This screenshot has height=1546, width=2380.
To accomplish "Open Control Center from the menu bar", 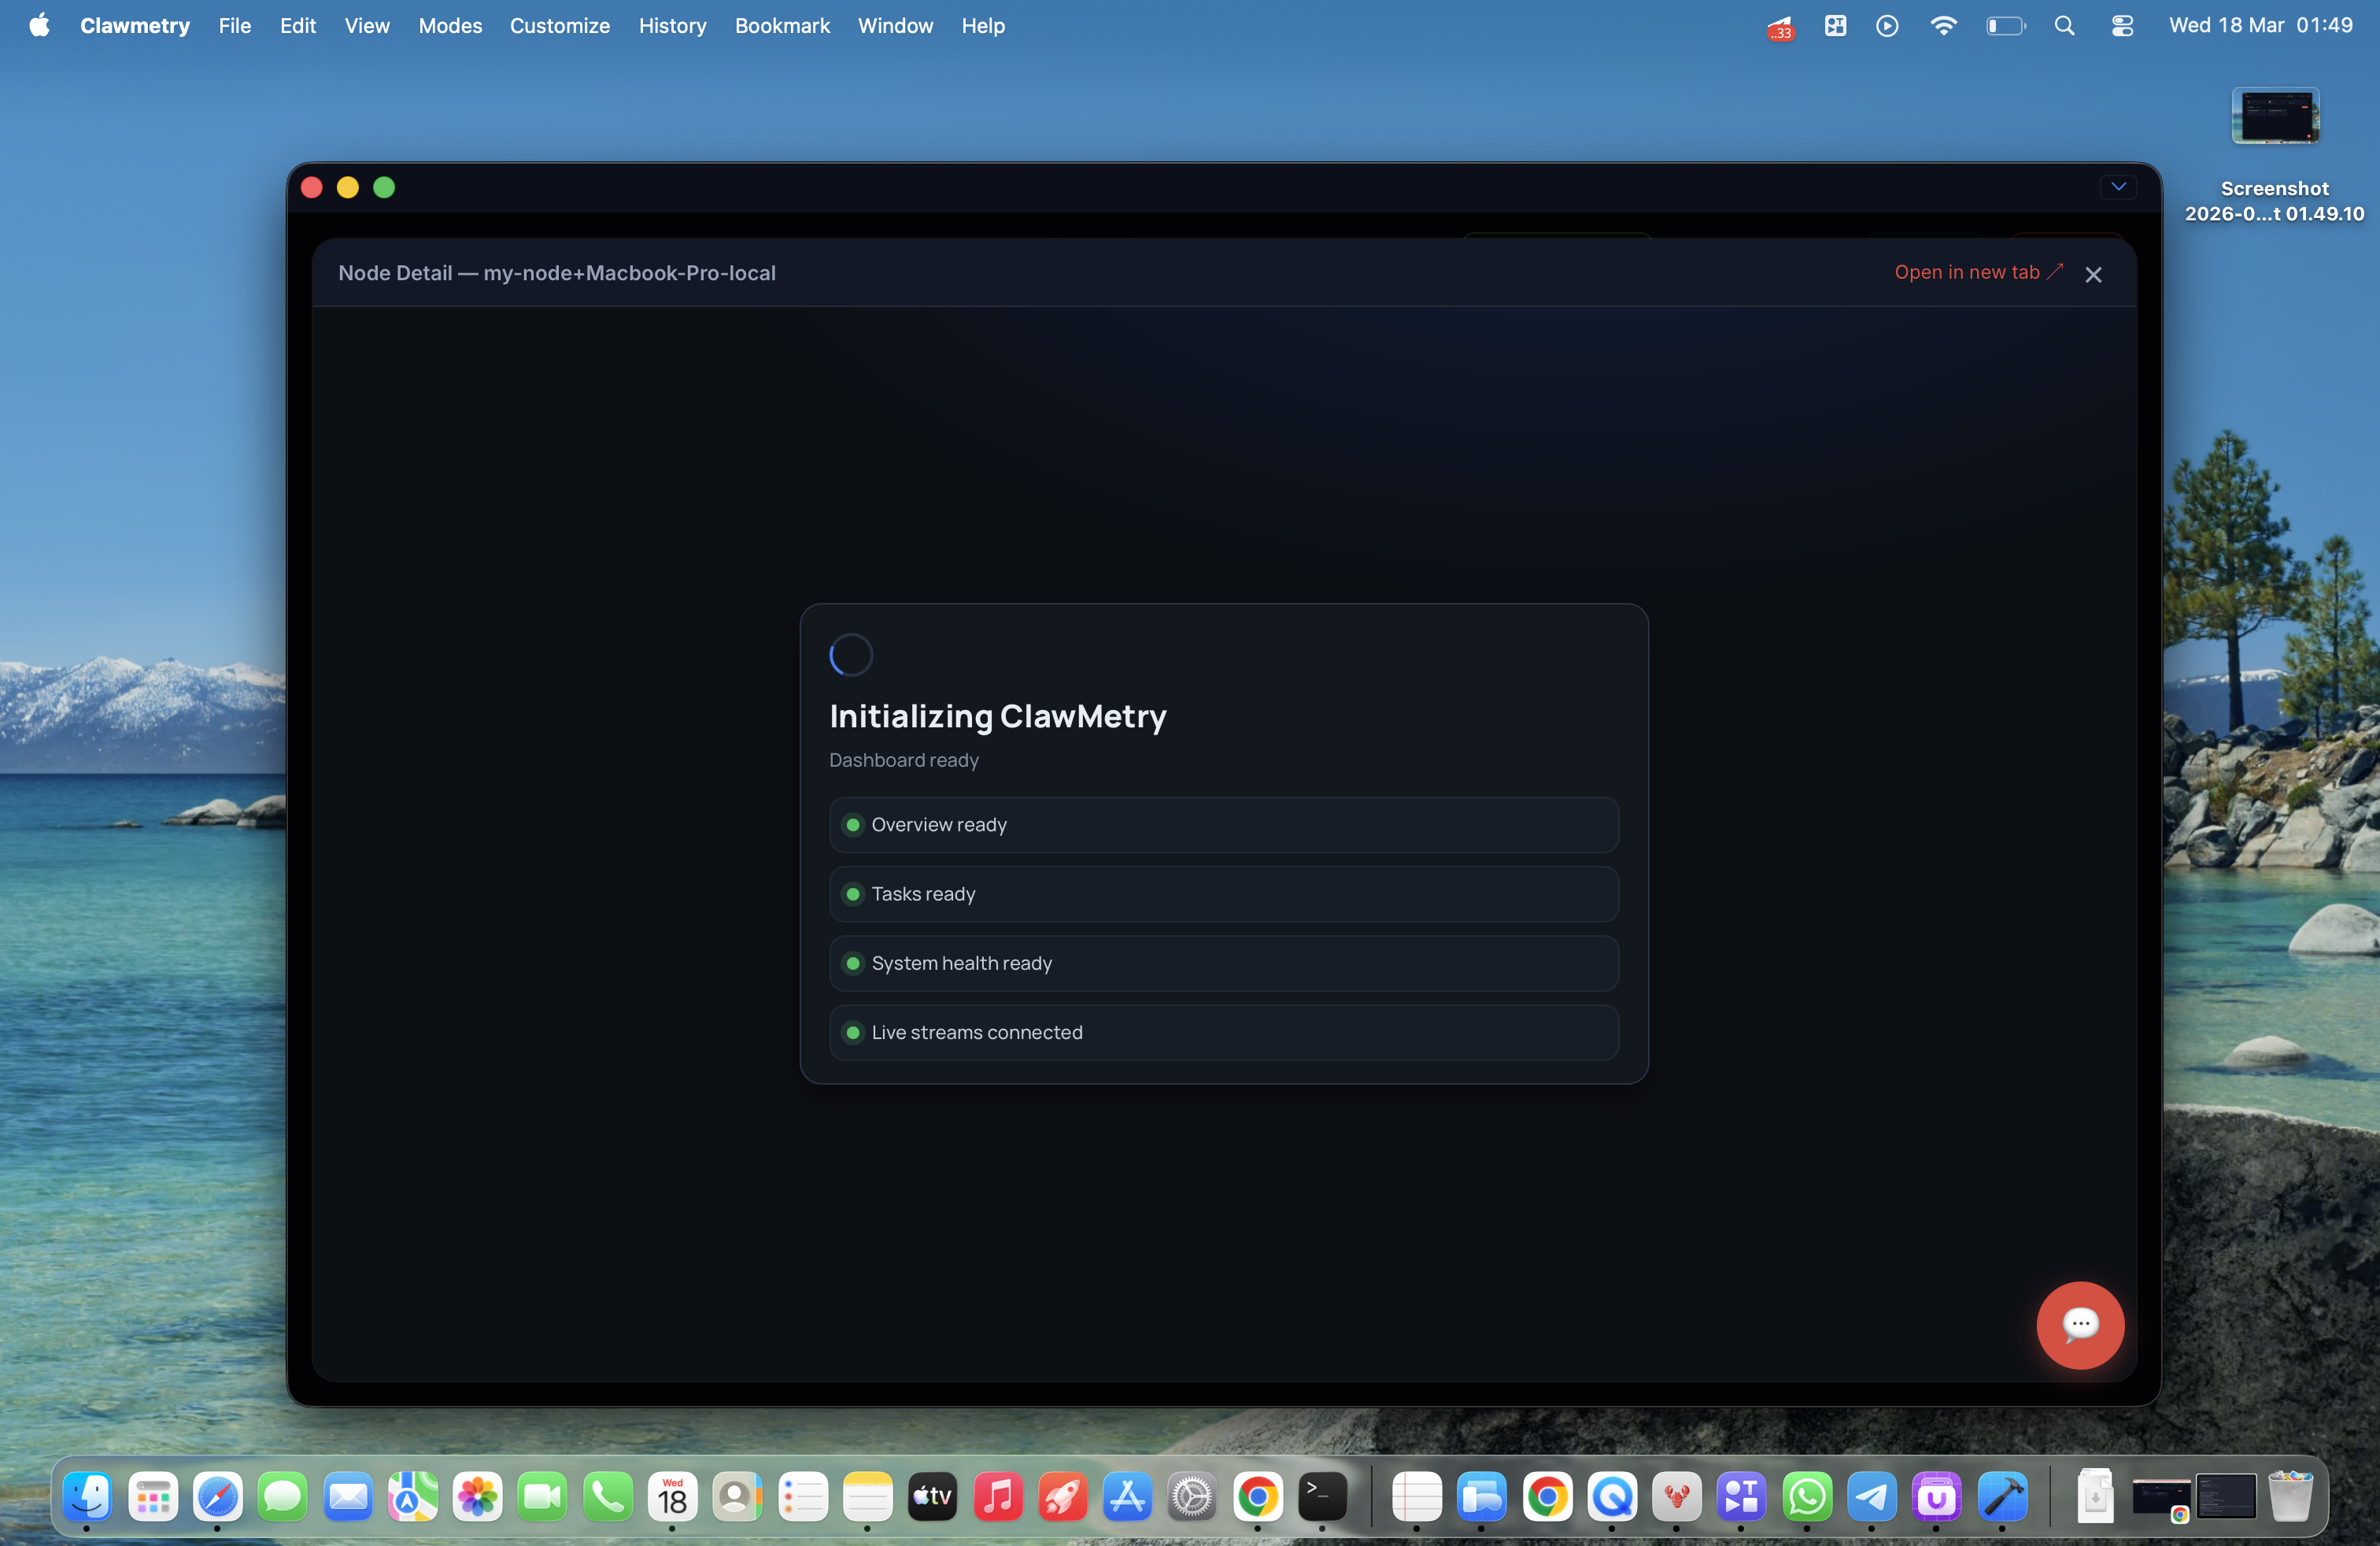I will [x=2123, y=26].
